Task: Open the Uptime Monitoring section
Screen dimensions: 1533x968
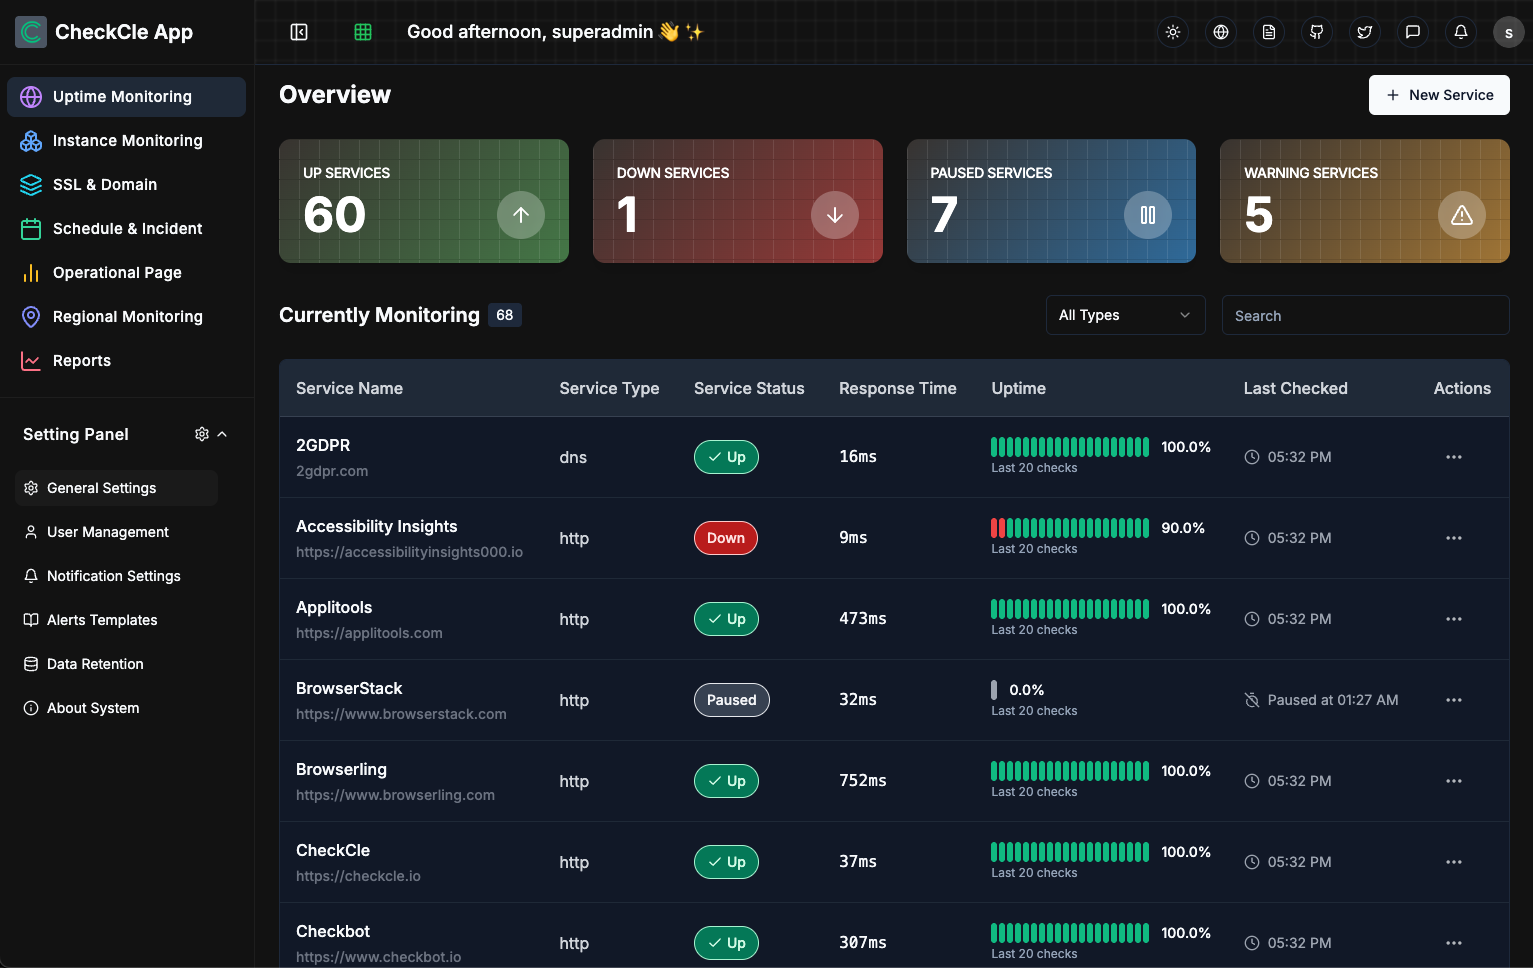Action: tap(122, 96)
